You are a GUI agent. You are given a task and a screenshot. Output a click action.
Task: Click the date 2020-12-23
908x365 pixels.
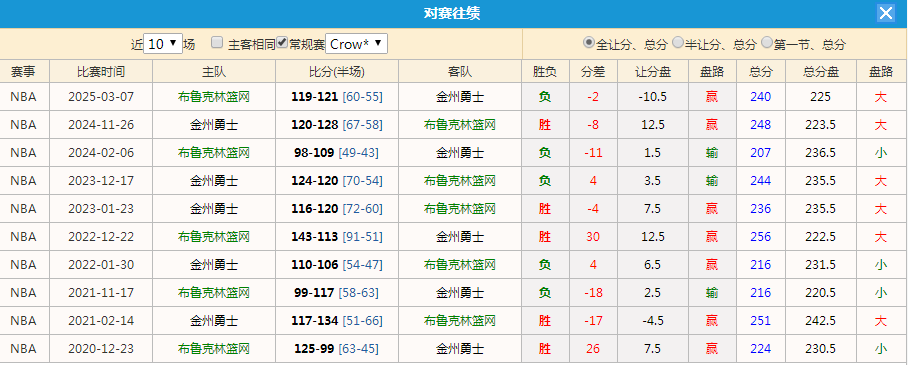101,349
